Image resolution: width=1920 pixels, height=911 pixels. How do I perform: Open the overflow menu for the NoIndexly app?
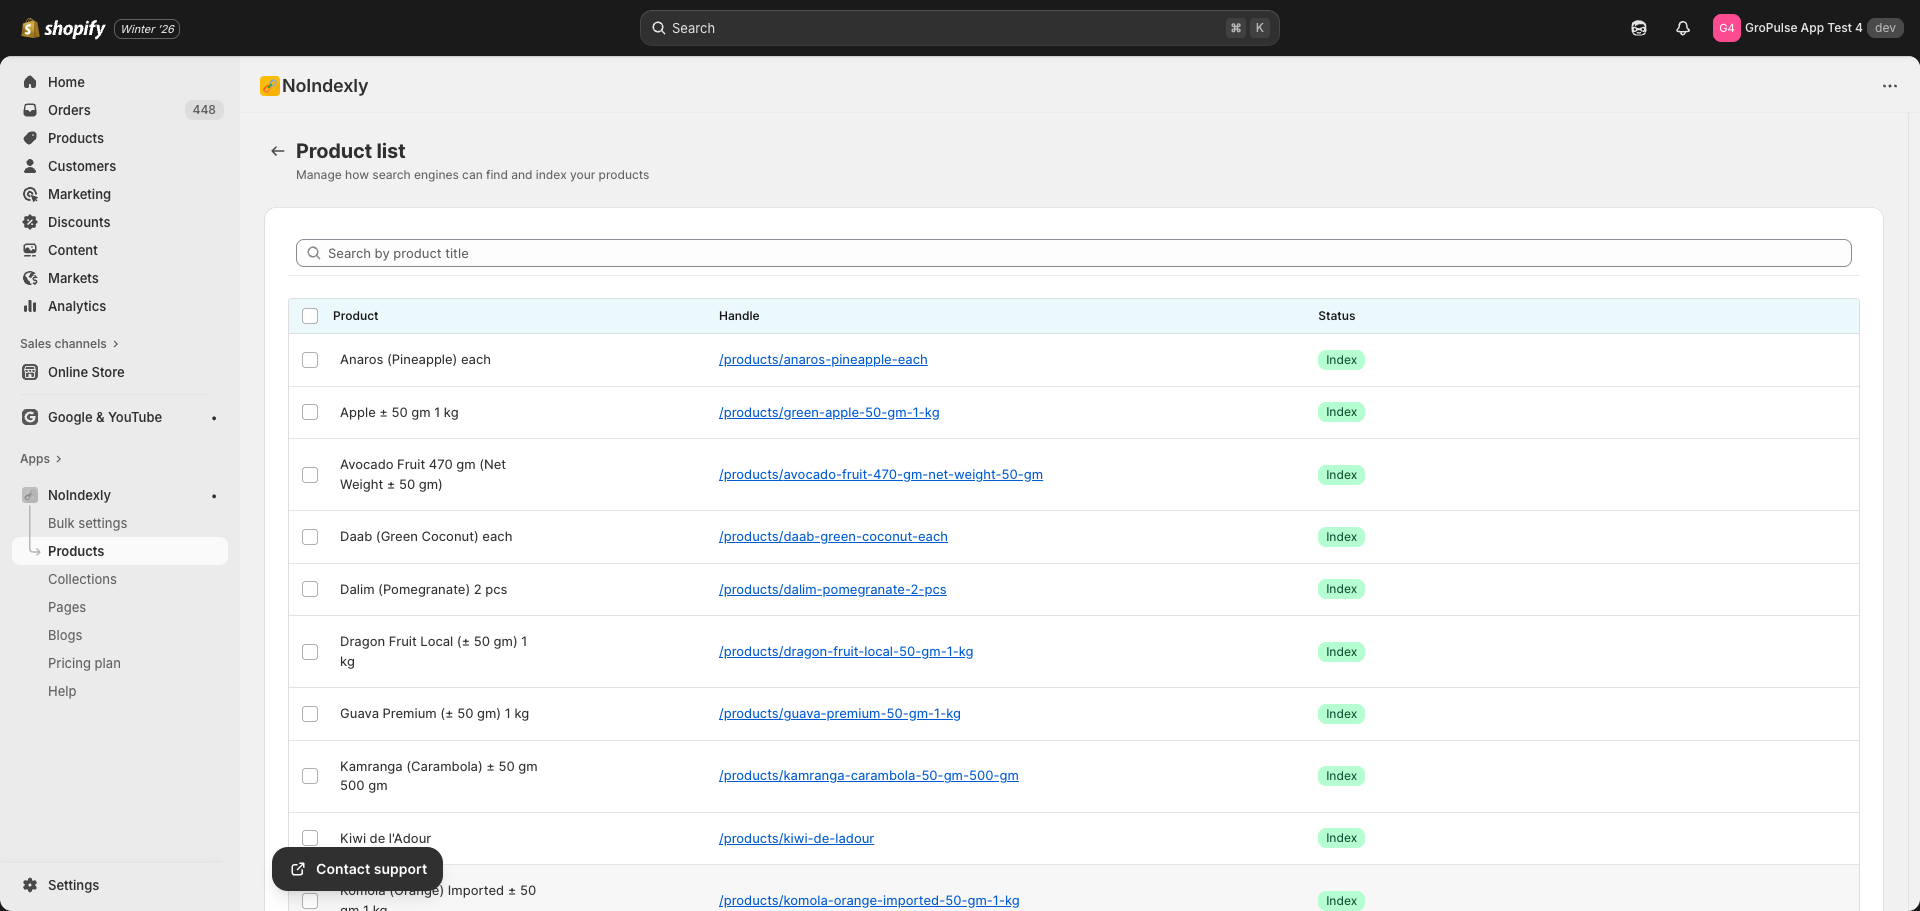(x=1889, y=86)
